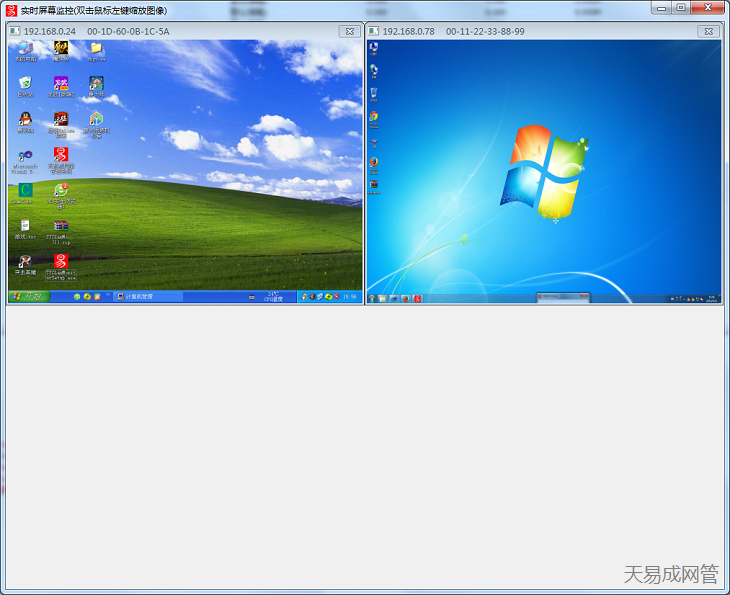730x595 pixels.
Task: Click the Windows 7 logo wallpaper thumbnail
Action: click(543, 168)
